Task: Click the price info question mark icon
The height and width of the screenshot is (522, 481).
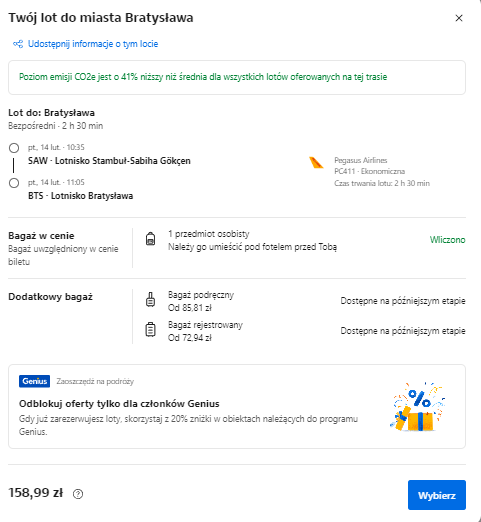Action: pyautogui.click(x=78, y=494)
